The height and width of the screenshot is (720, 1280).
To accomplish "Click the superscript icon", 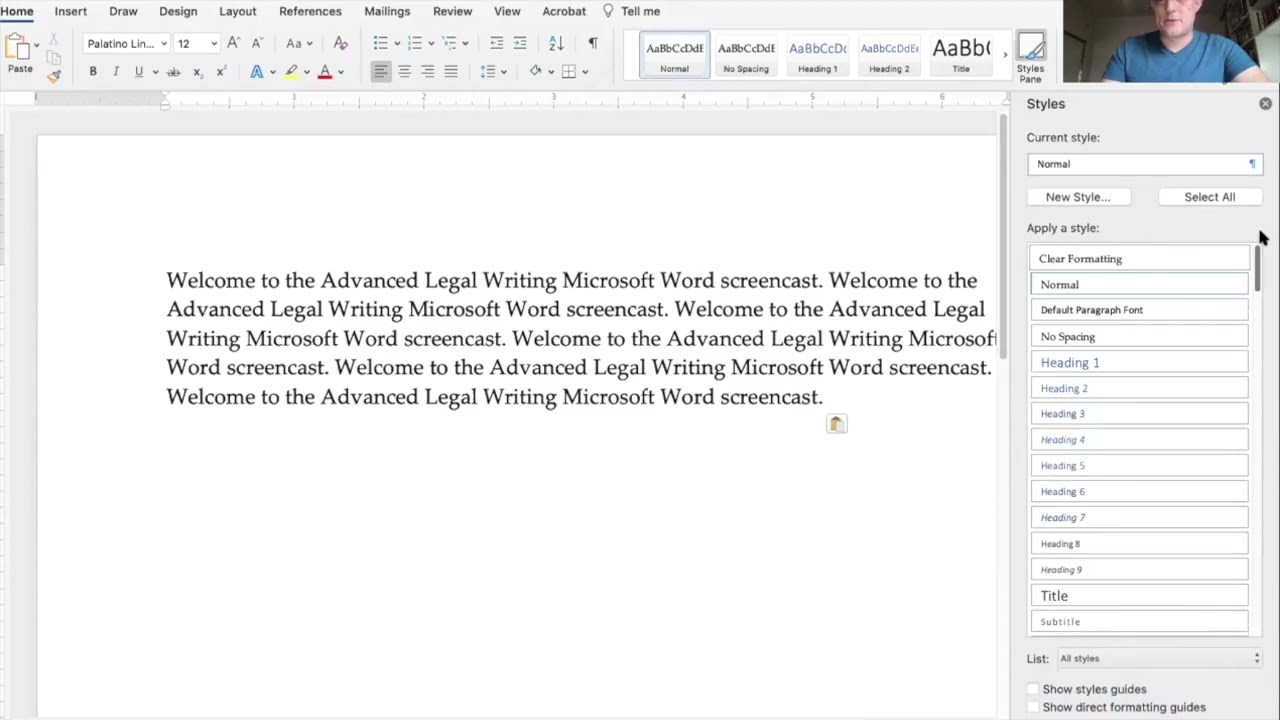I will pos(220,72).
